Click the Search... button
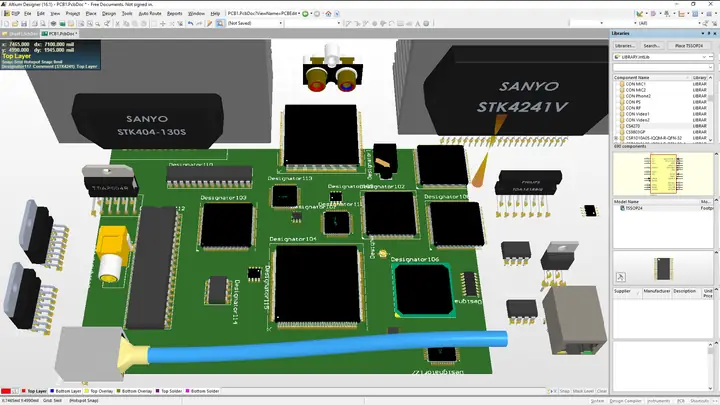720x405 pixels. (x=651, y=46)
